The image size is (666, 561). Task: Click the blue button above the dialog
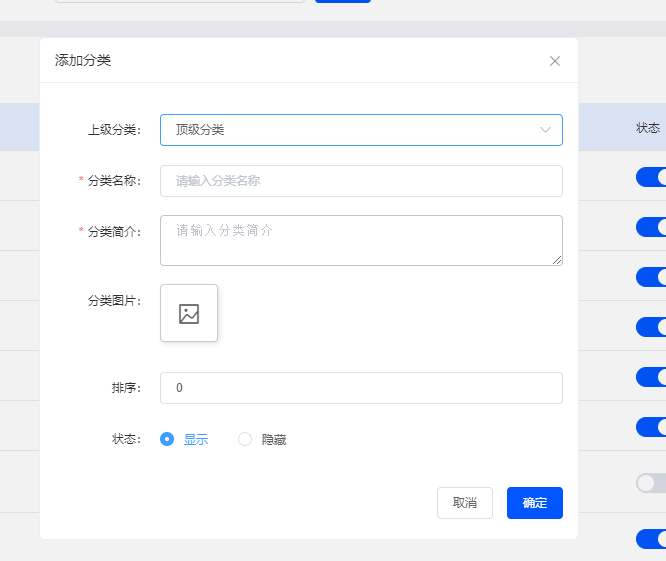[343, 1]
